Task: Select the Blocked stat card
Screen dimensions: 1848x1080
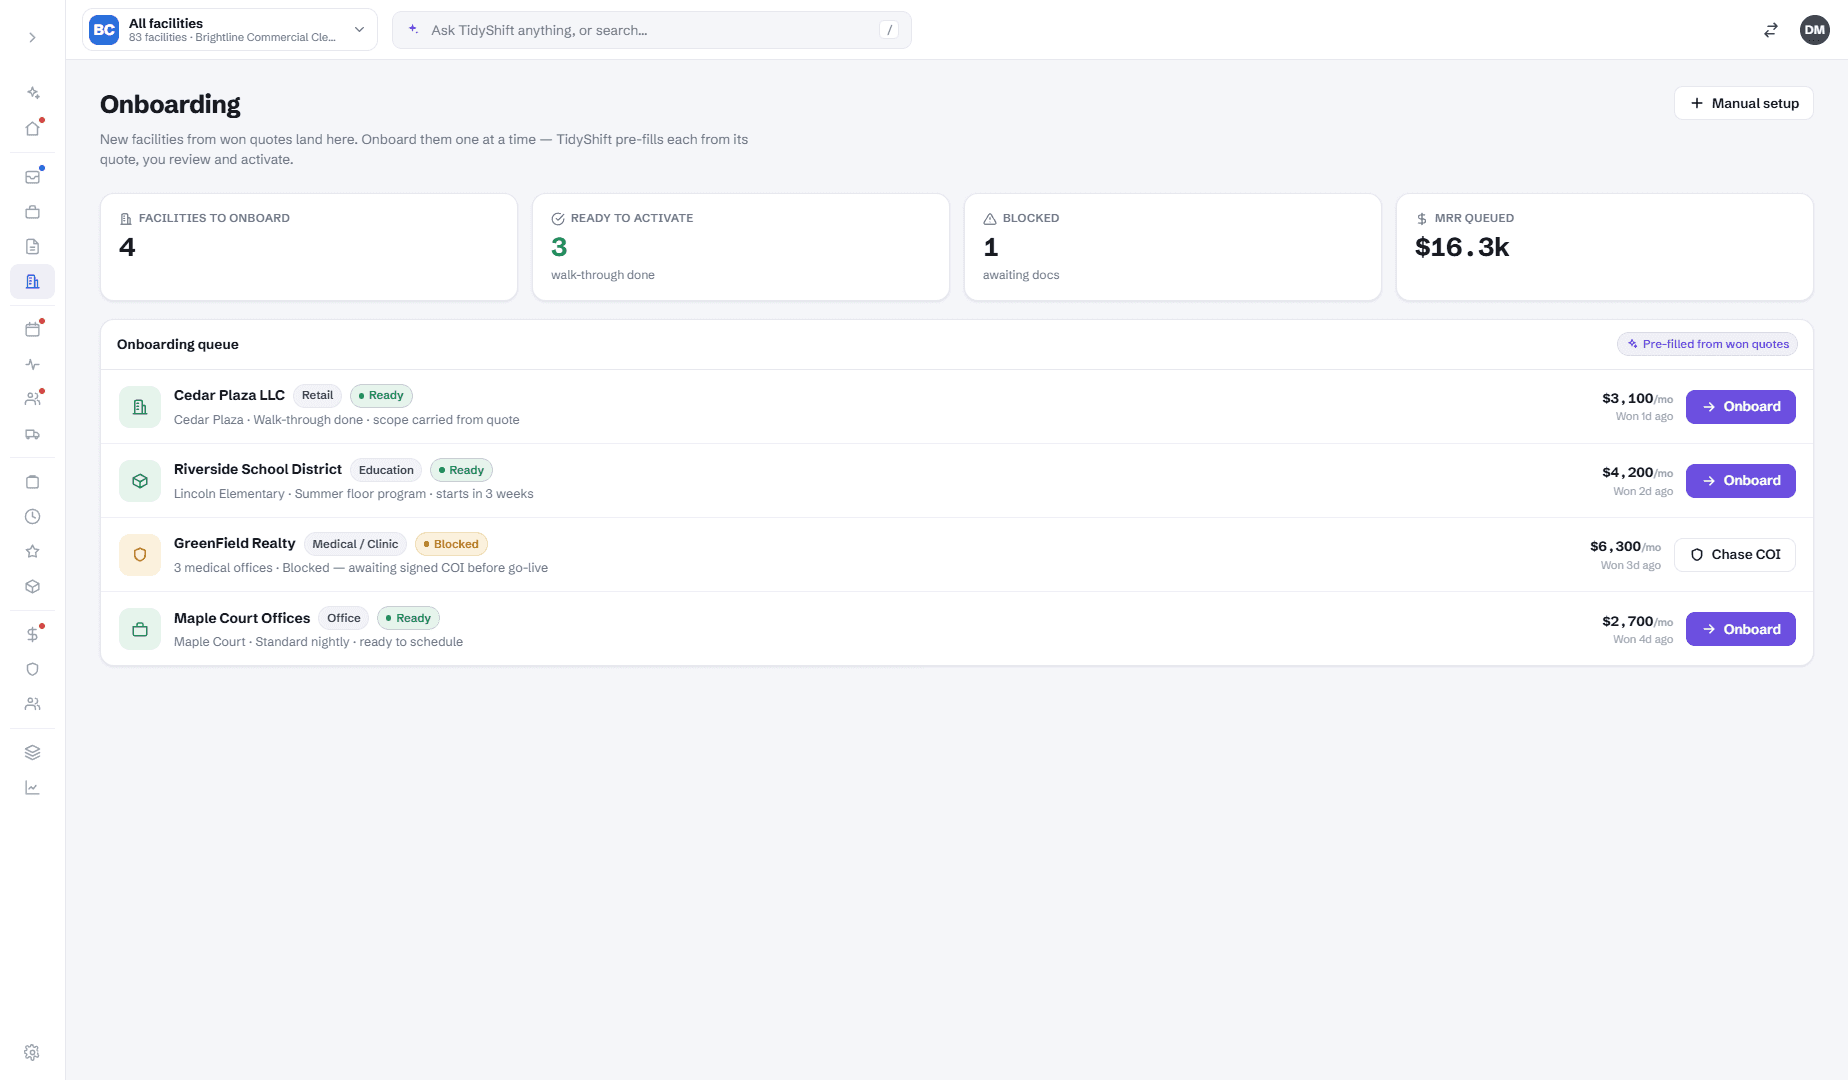Action: tap(1173, 247)
